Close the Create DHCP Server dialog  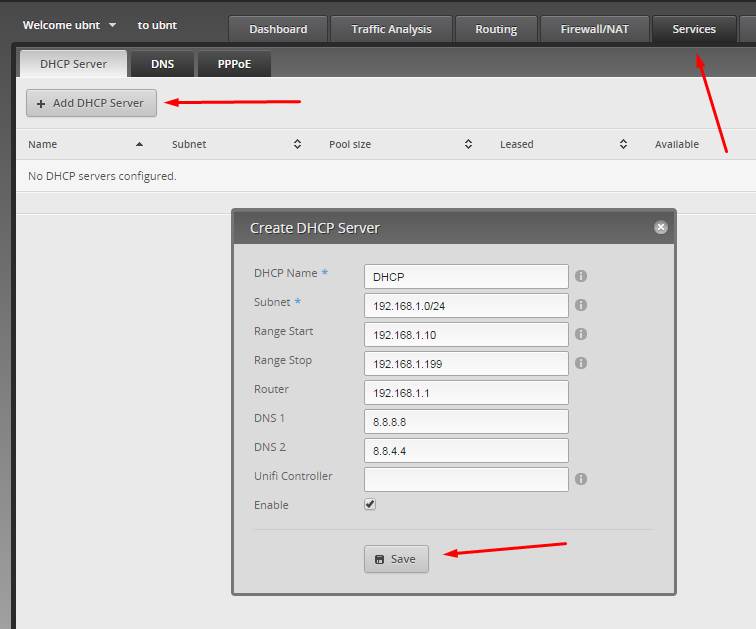coord(660,227)
